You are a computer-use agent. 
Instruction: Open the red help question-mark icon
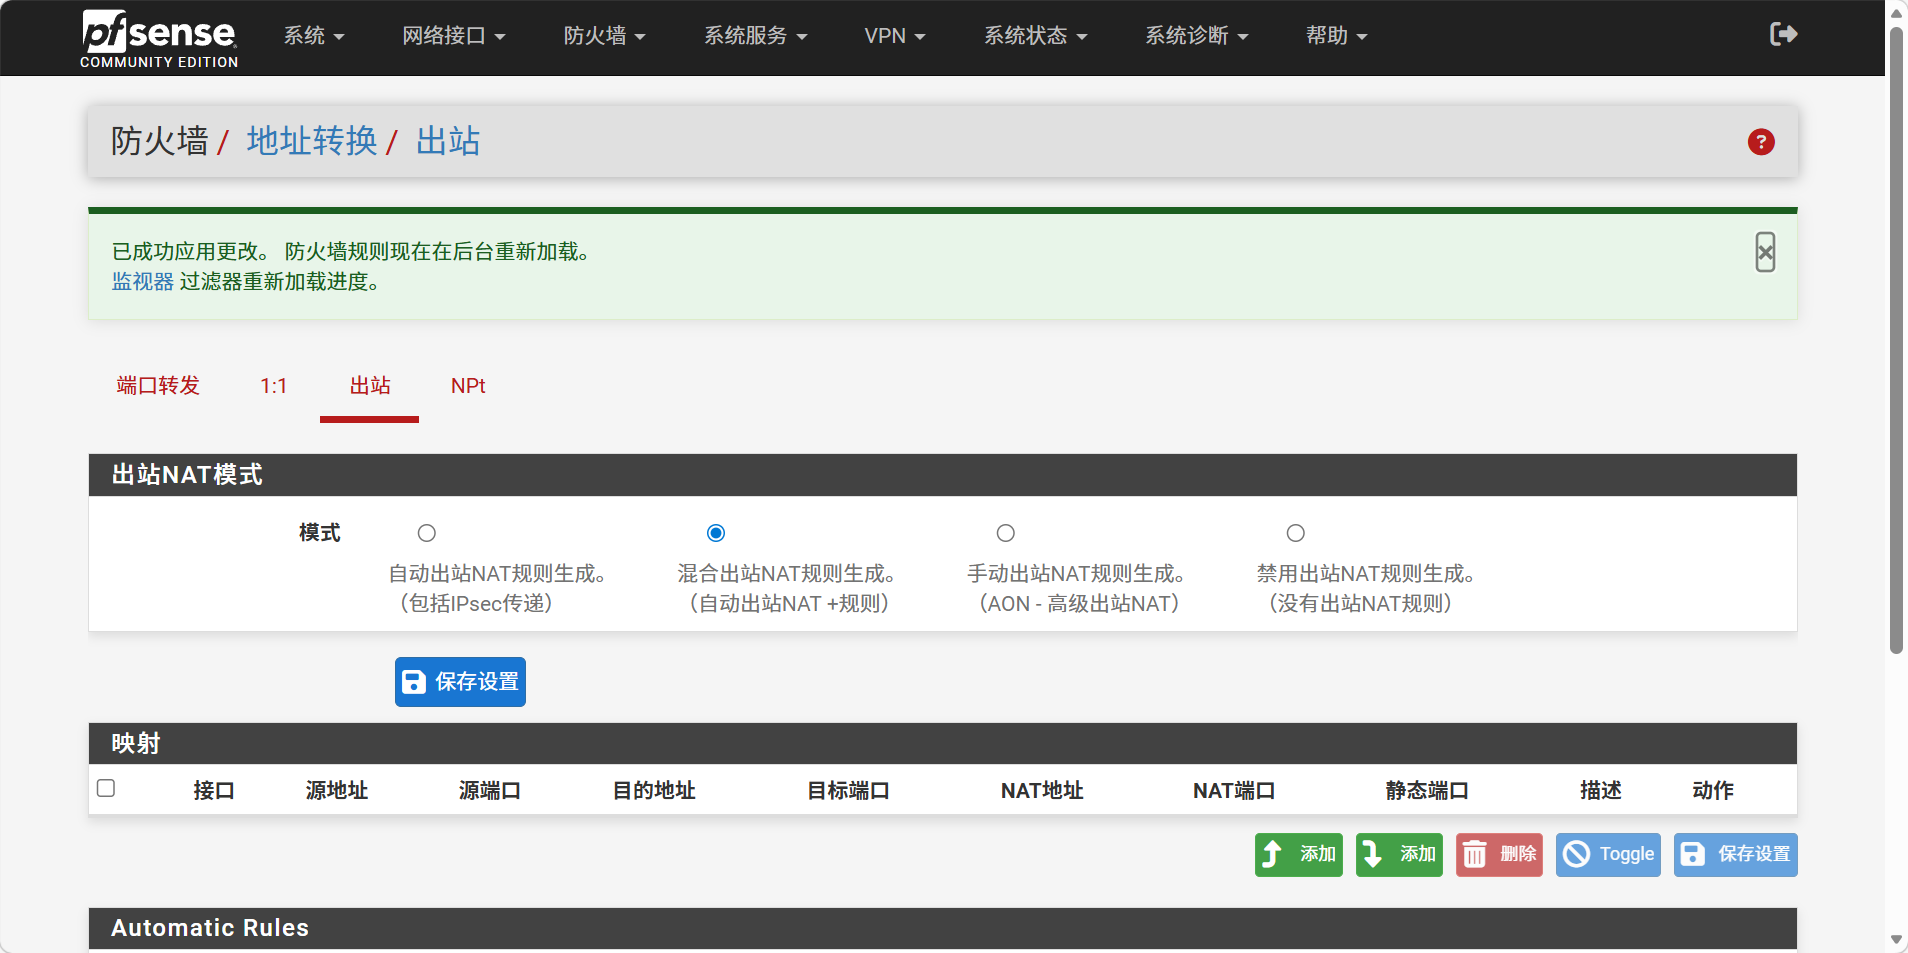point(1760,142)
